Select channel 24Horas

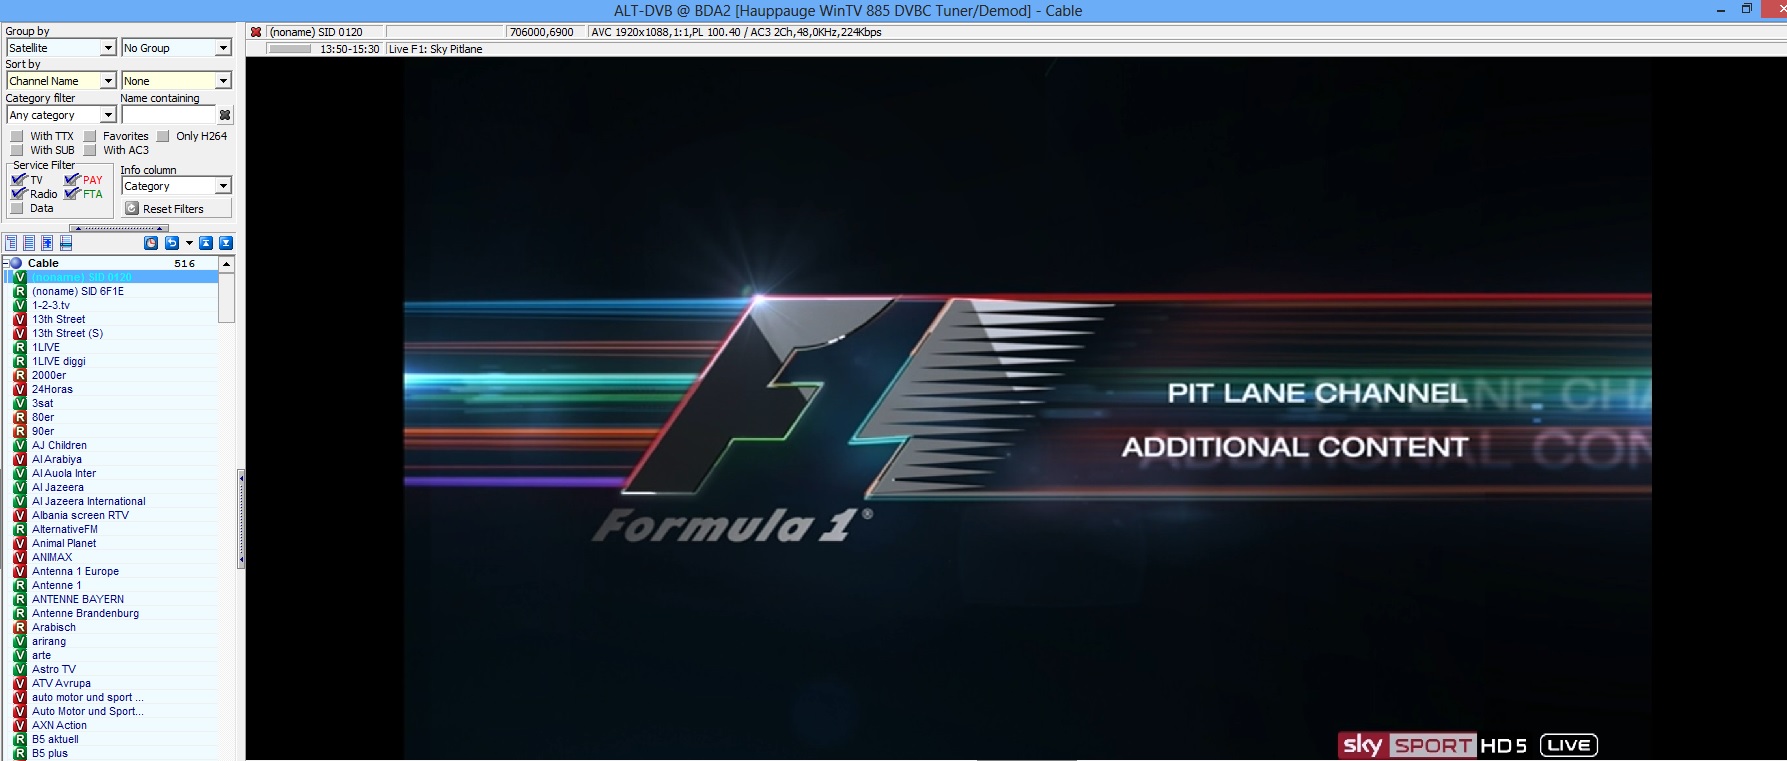click(x=52, y=389)
